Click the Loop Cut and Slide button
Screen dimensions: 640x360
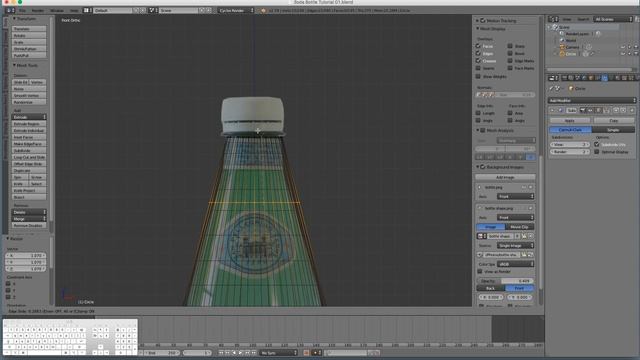pyautogui.click(x=29, y=157)
